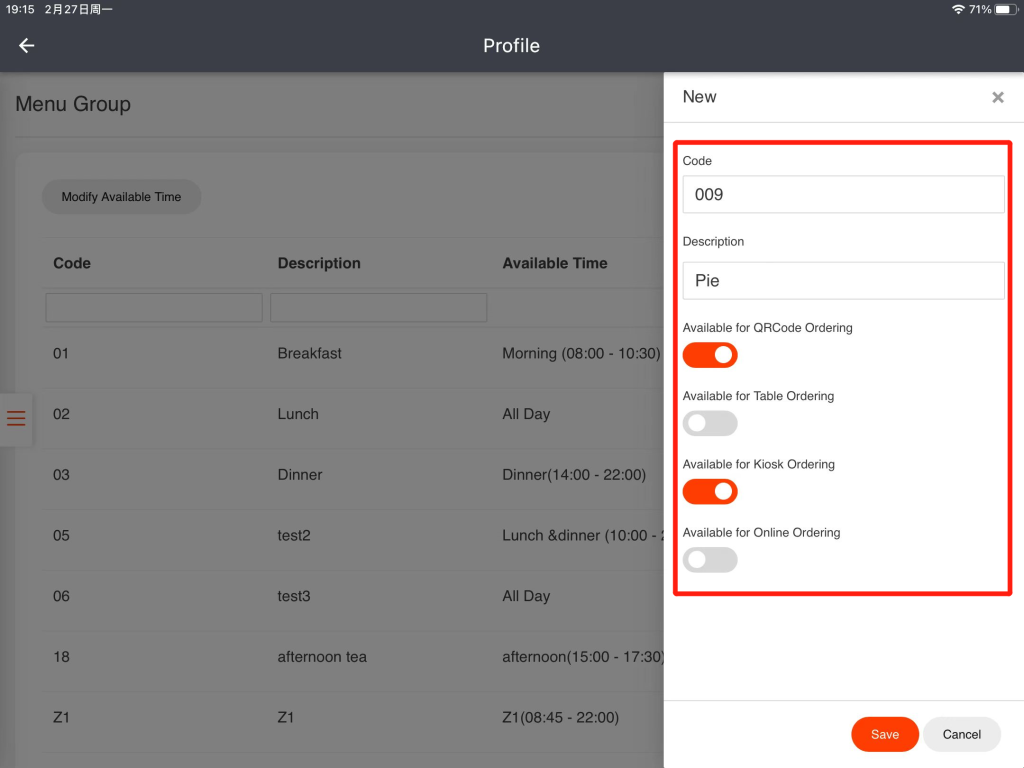Tap the battery status icon
Image resolution: width=1024 pixels, height=768 pixels.
pos(1004,9)
